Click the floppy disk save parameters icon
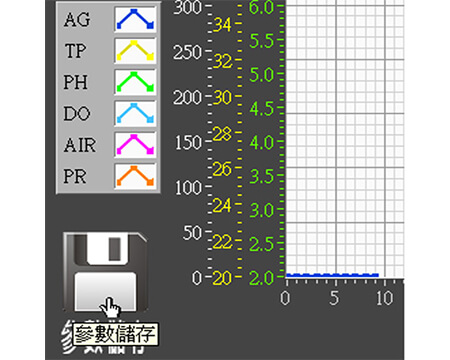 click(x=105, y=273)
